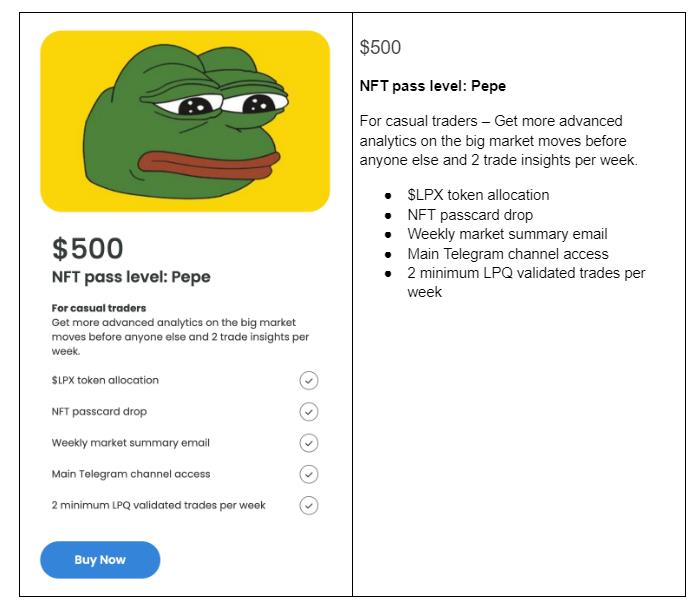Viewport: 696px width, 602px height.
Task: Click the Pepe frog image
Action: [x=185, y=121]
